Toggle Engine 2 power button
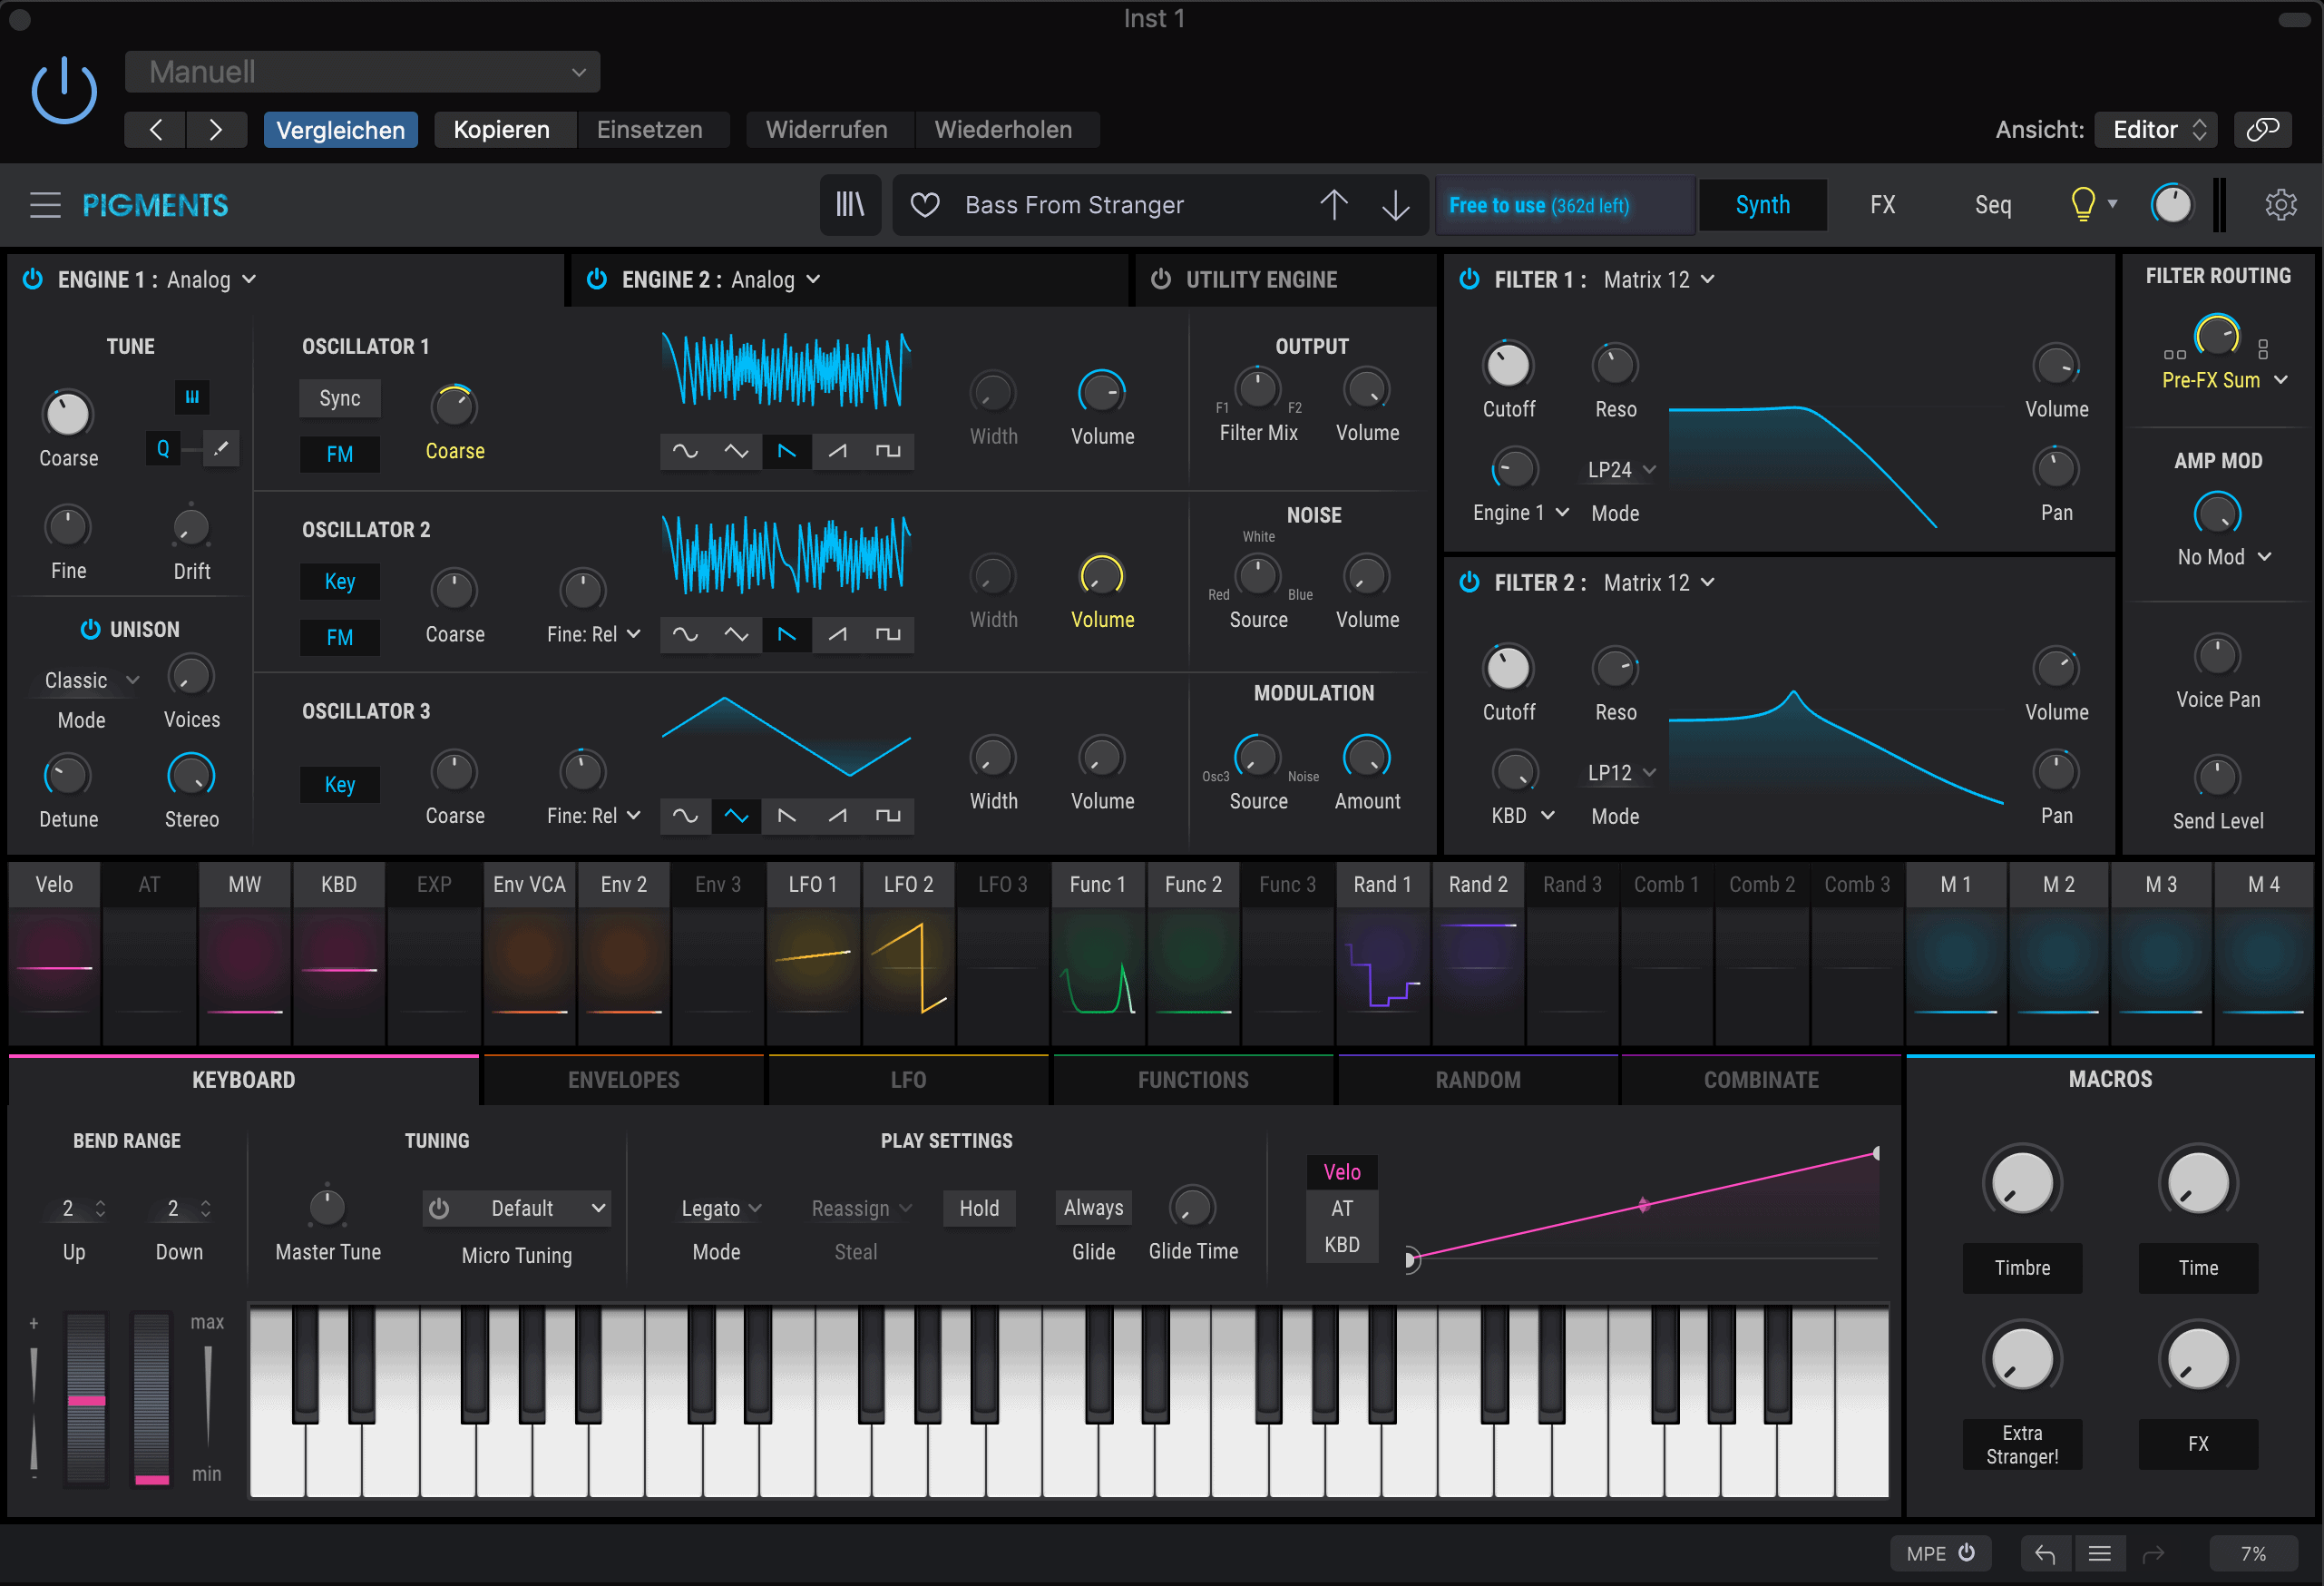Screen dimensions: 2324x1586 (x=599, y=278)
